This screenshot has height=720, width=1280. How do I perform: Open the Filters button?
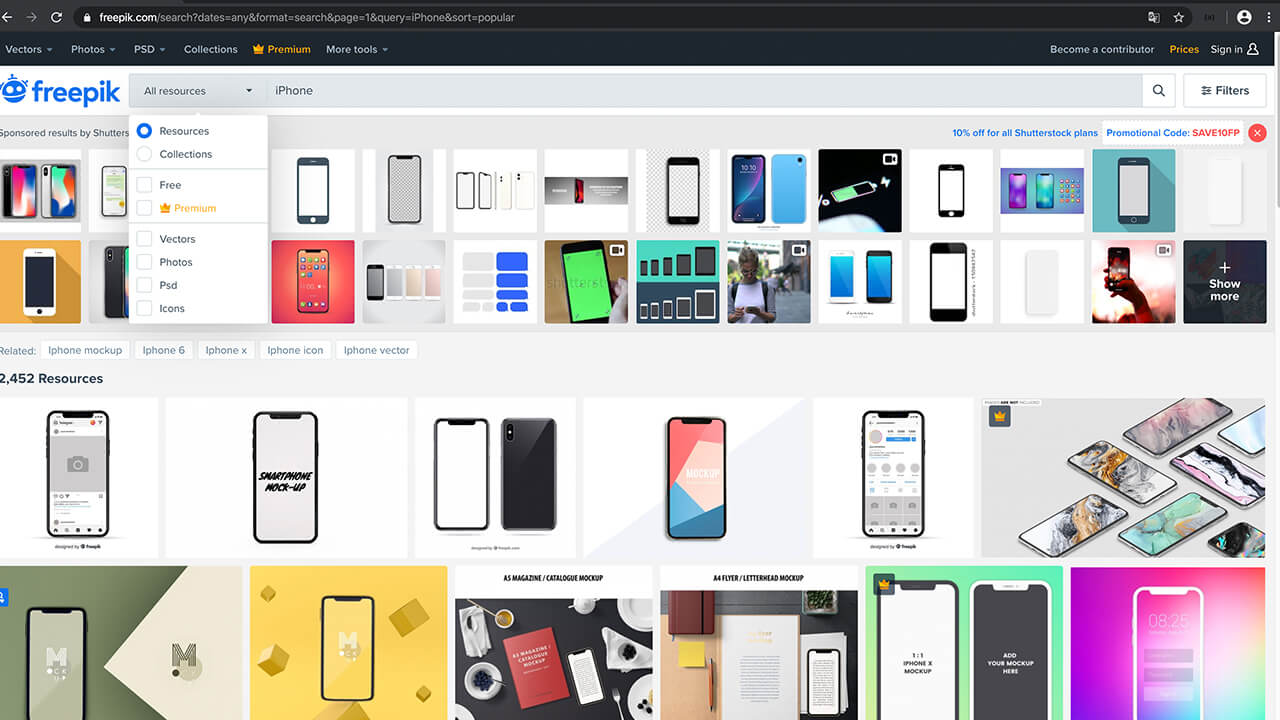[x=1225, y=91]
